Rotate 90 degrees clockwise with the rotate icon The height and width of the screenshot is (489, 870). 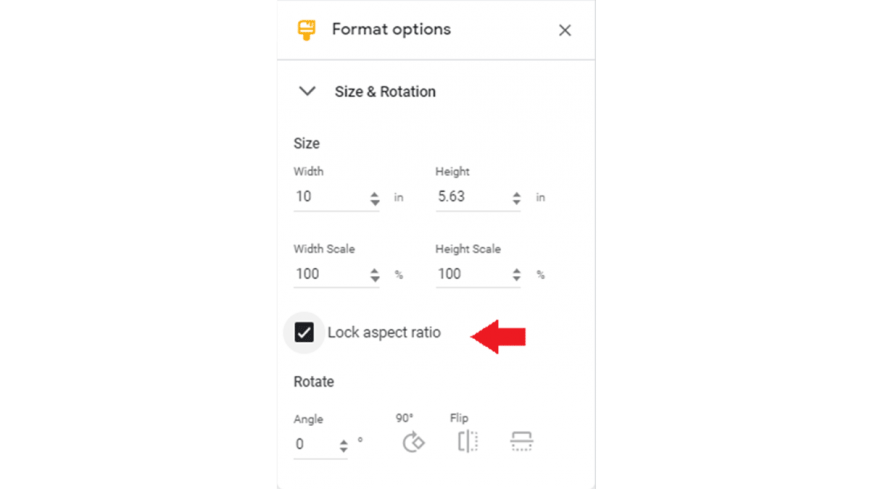coord(413,442)
